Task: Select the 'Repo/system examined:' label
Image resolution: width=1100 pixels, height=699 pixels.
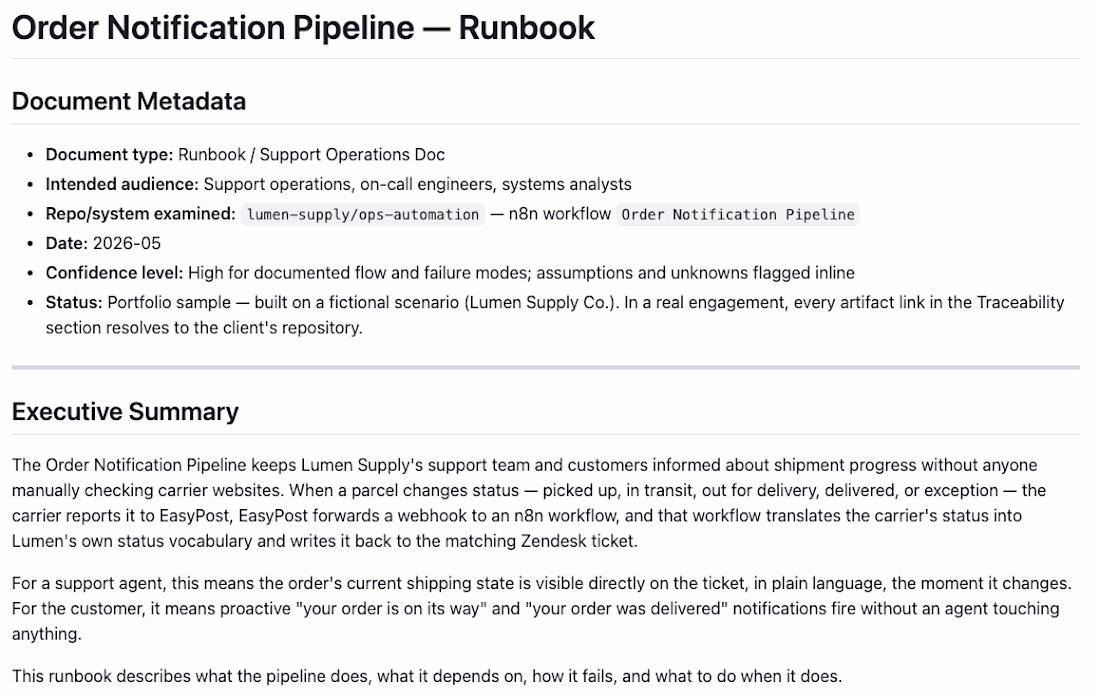Action: (140, 213)
